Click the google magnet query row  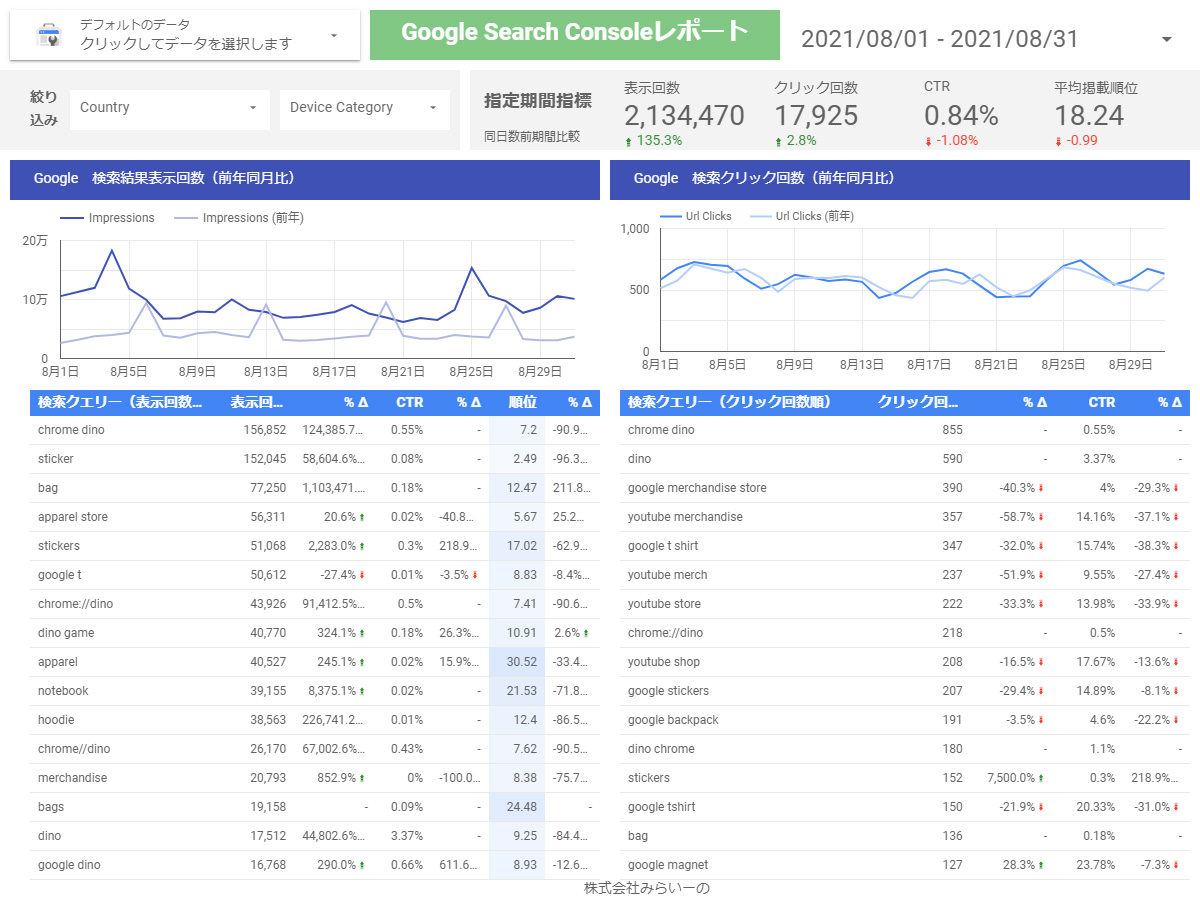[x=905, y=865]
